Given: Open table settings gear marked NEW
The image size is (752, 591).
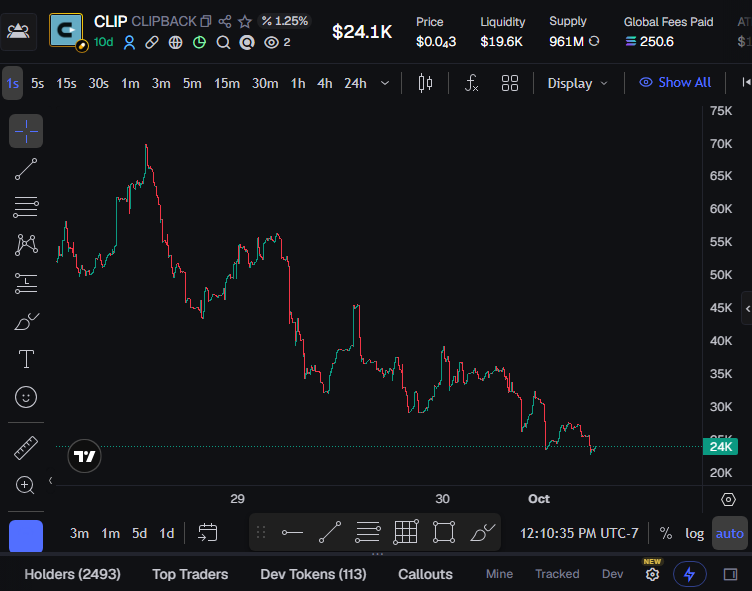Looking at the screenshot, I should (x=652, y=574).
